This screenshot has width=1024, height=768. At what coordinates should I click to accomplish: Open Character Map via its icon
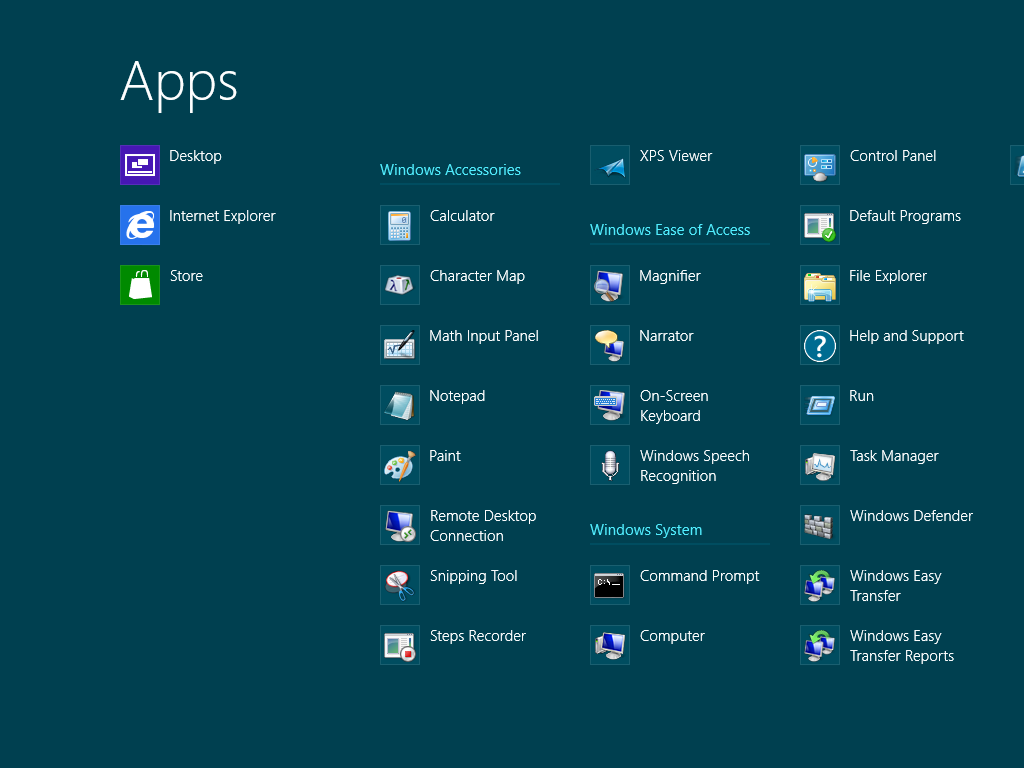pos(400,285)
